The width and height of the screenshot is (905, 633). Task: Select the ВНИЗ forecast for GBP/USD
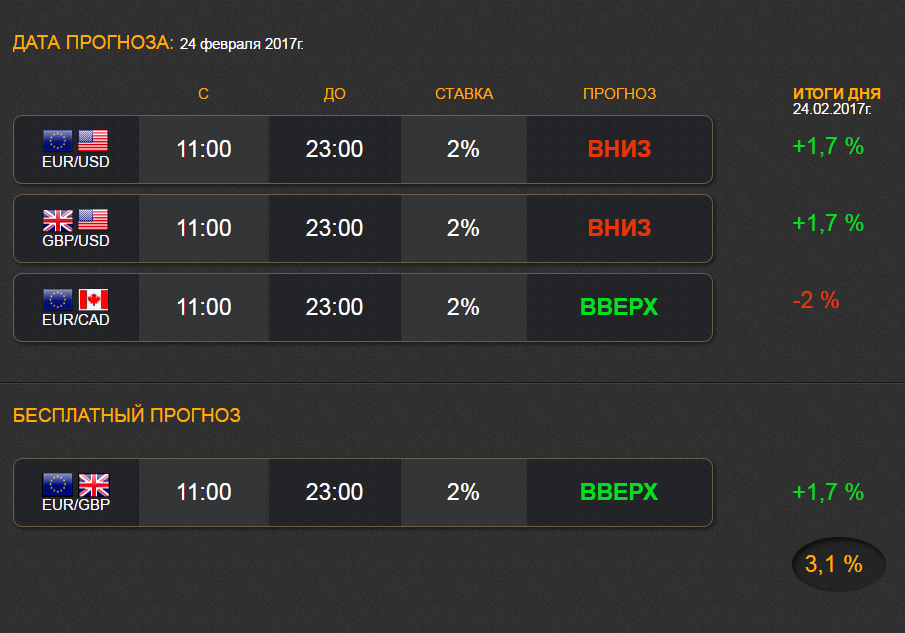(x=619, y=228)
